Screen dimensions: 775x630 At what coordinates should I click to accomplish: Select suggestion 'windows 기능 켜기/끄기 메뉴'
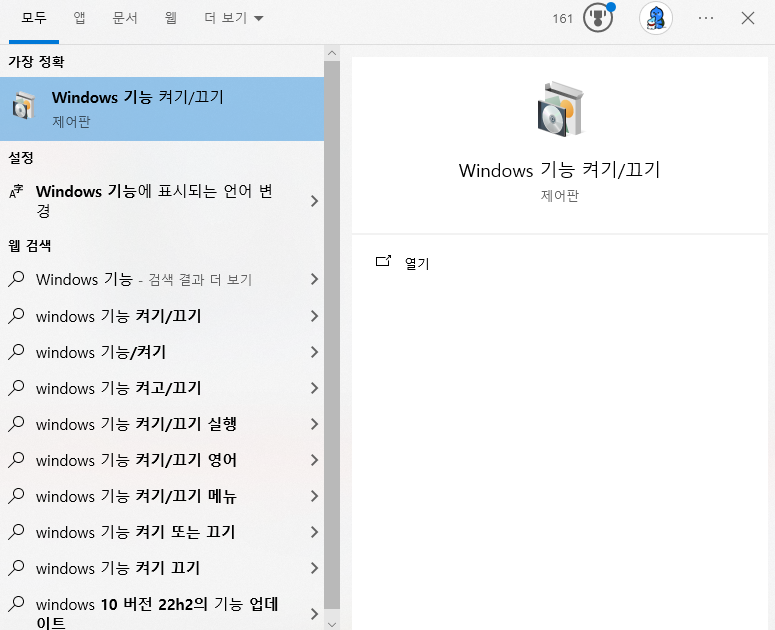click(x=162, y=496)
